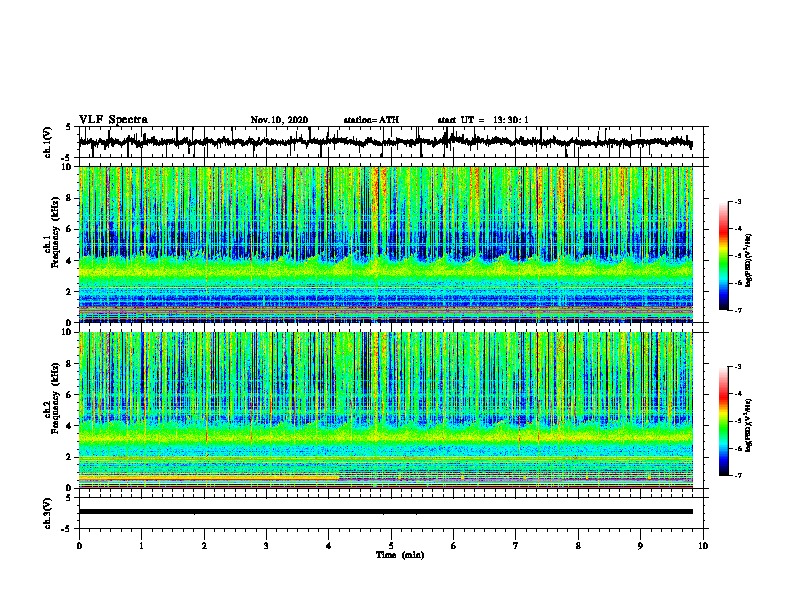792x612 pixels.
Task: Click the "6" kHz tick on ch.1 frequency axis
Action: (69, 229)
